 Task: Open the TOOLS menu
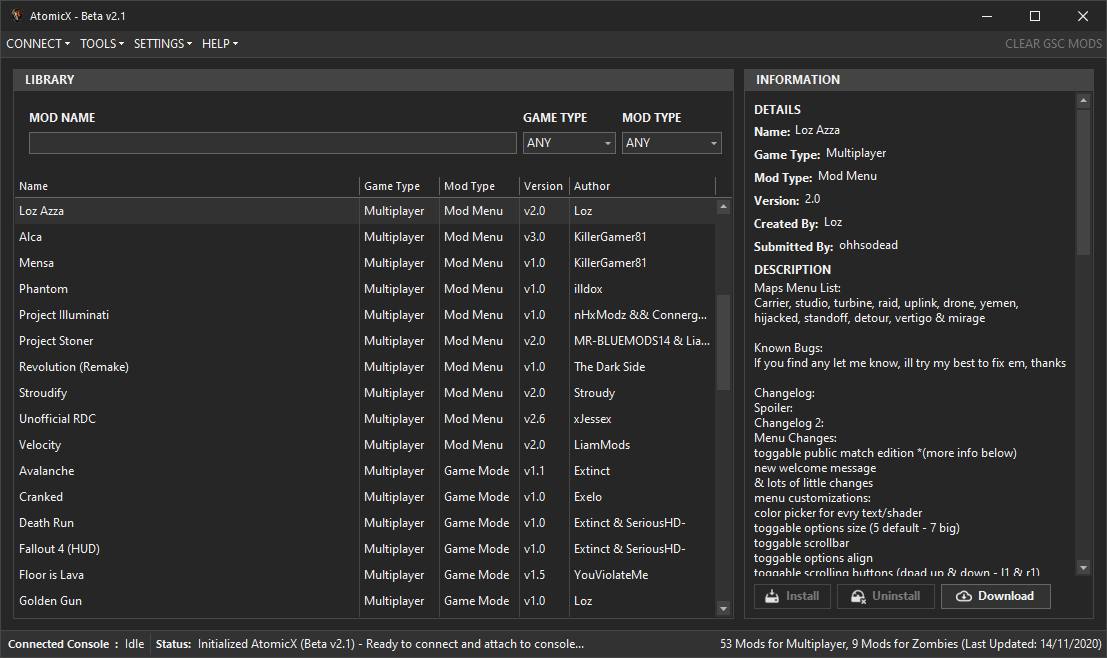pos(102,44)
